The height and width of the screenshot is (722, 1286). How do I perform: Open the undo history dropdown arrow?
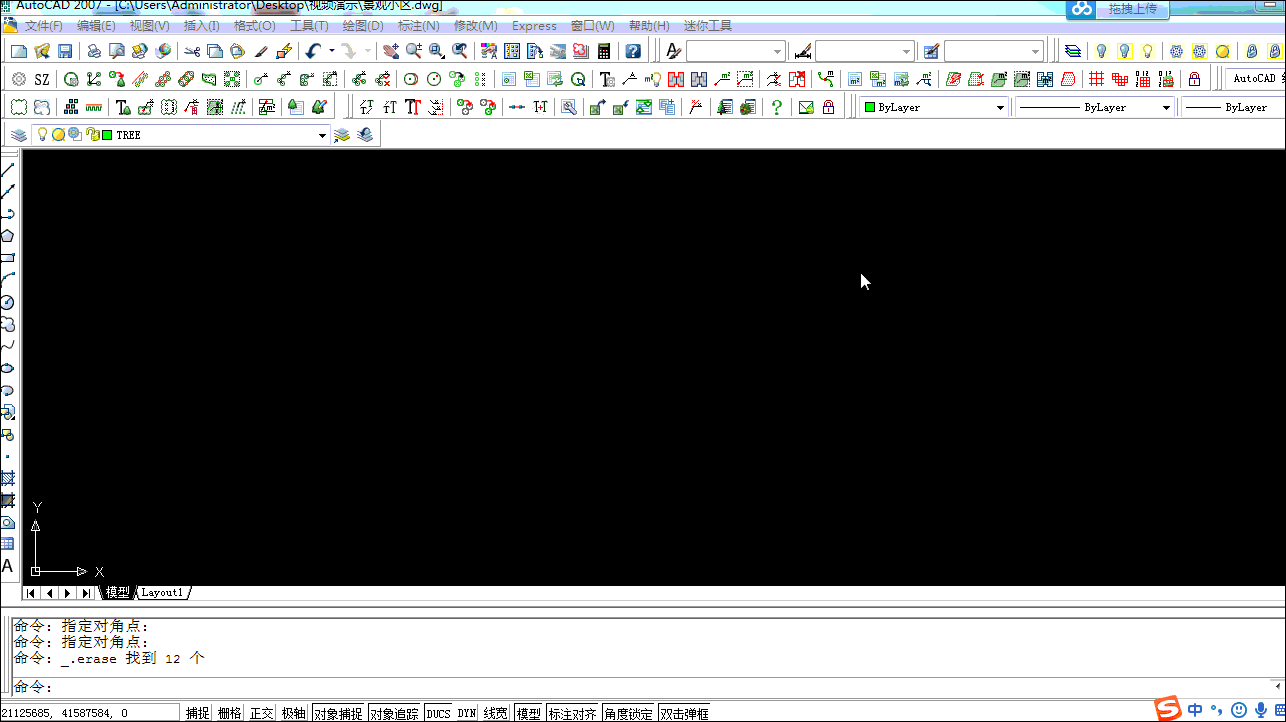[x=331, y=51]
